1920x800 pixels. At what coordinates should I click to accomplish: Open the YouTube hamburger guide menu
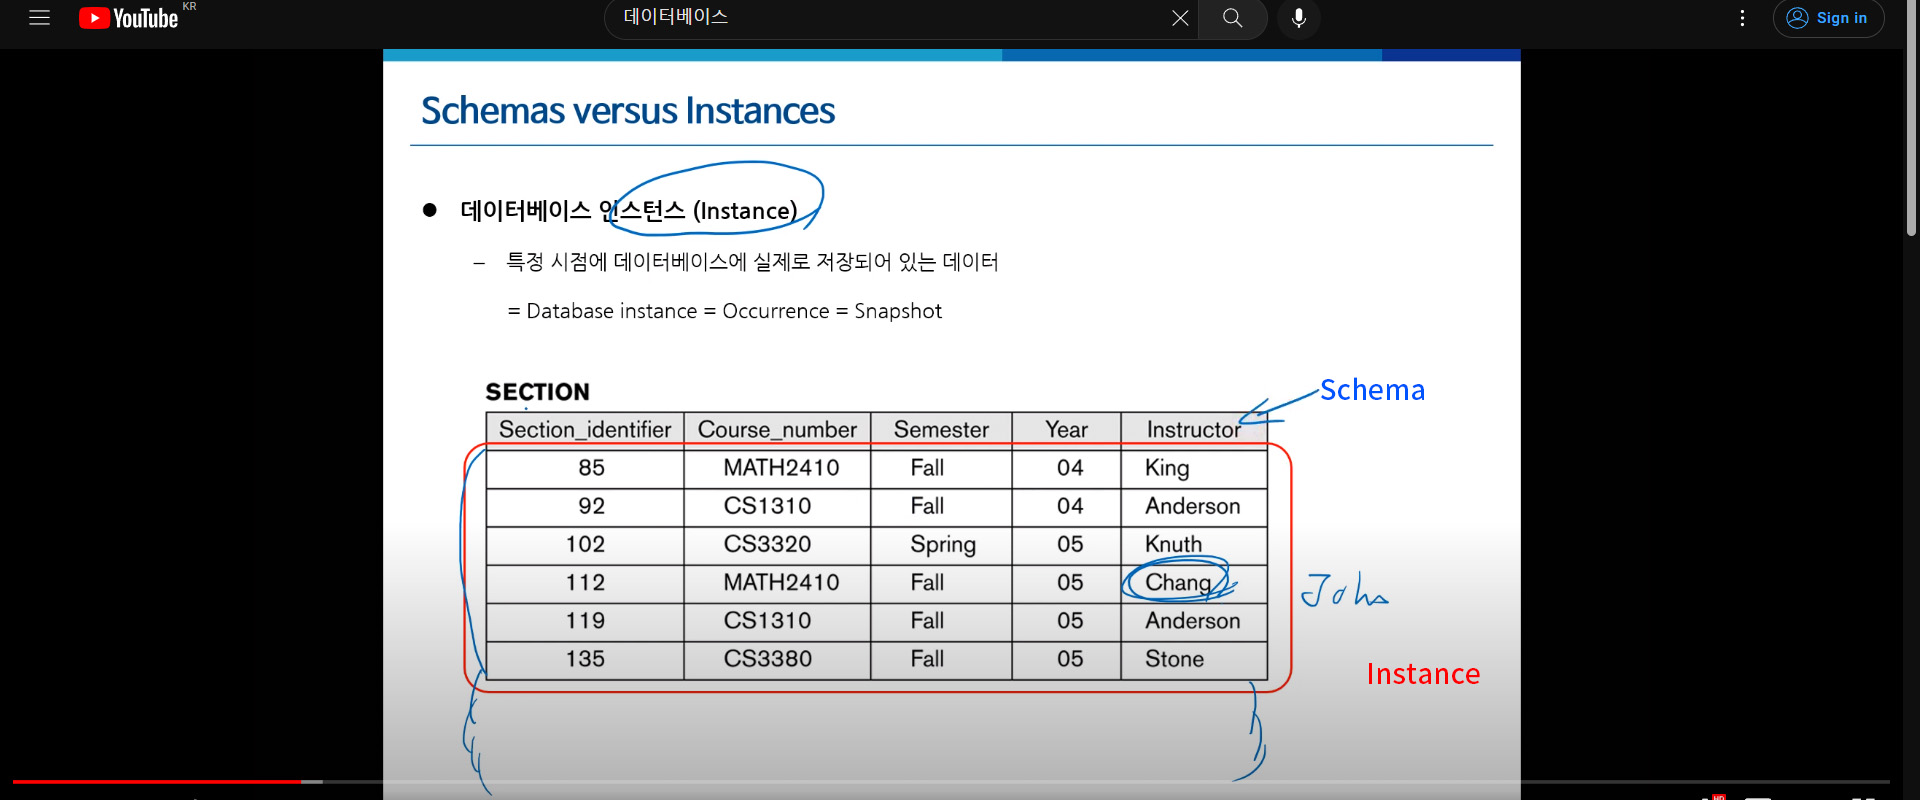point(39,18)
